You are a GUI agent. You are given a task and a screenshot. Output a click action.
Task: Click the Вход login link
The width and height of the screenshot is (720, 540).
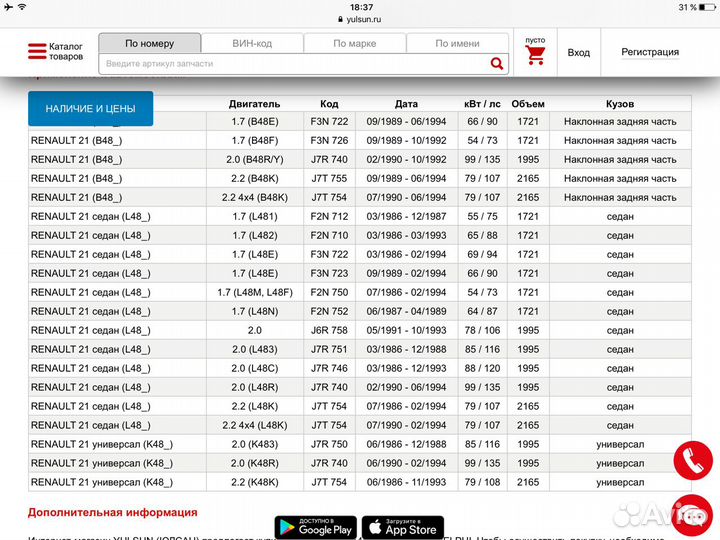point(578,52)
